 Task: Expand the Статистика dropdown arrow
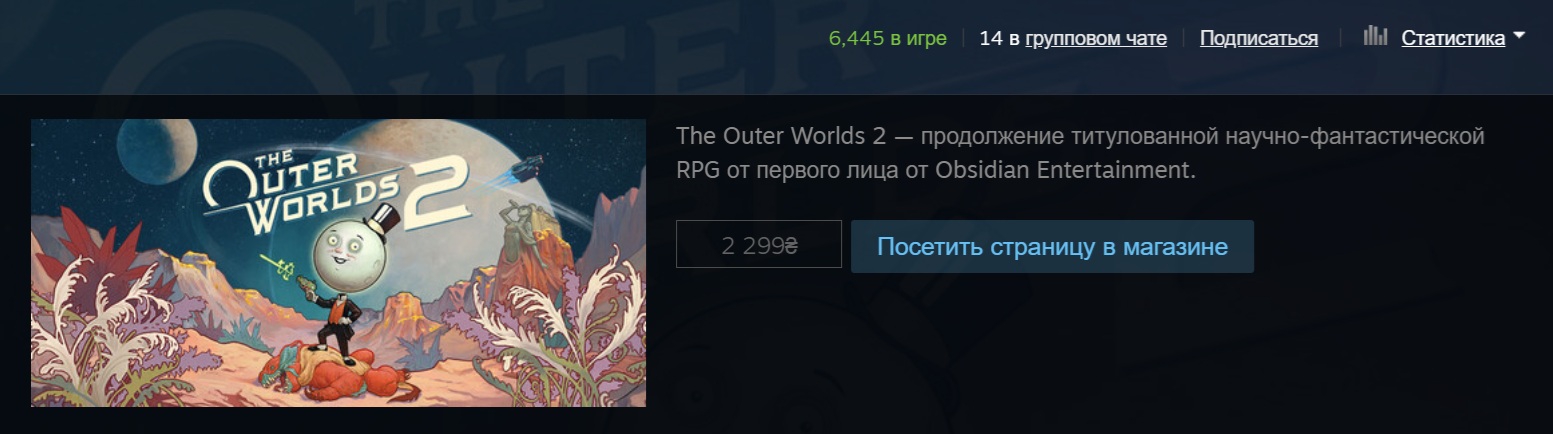tap(1519, 36)
